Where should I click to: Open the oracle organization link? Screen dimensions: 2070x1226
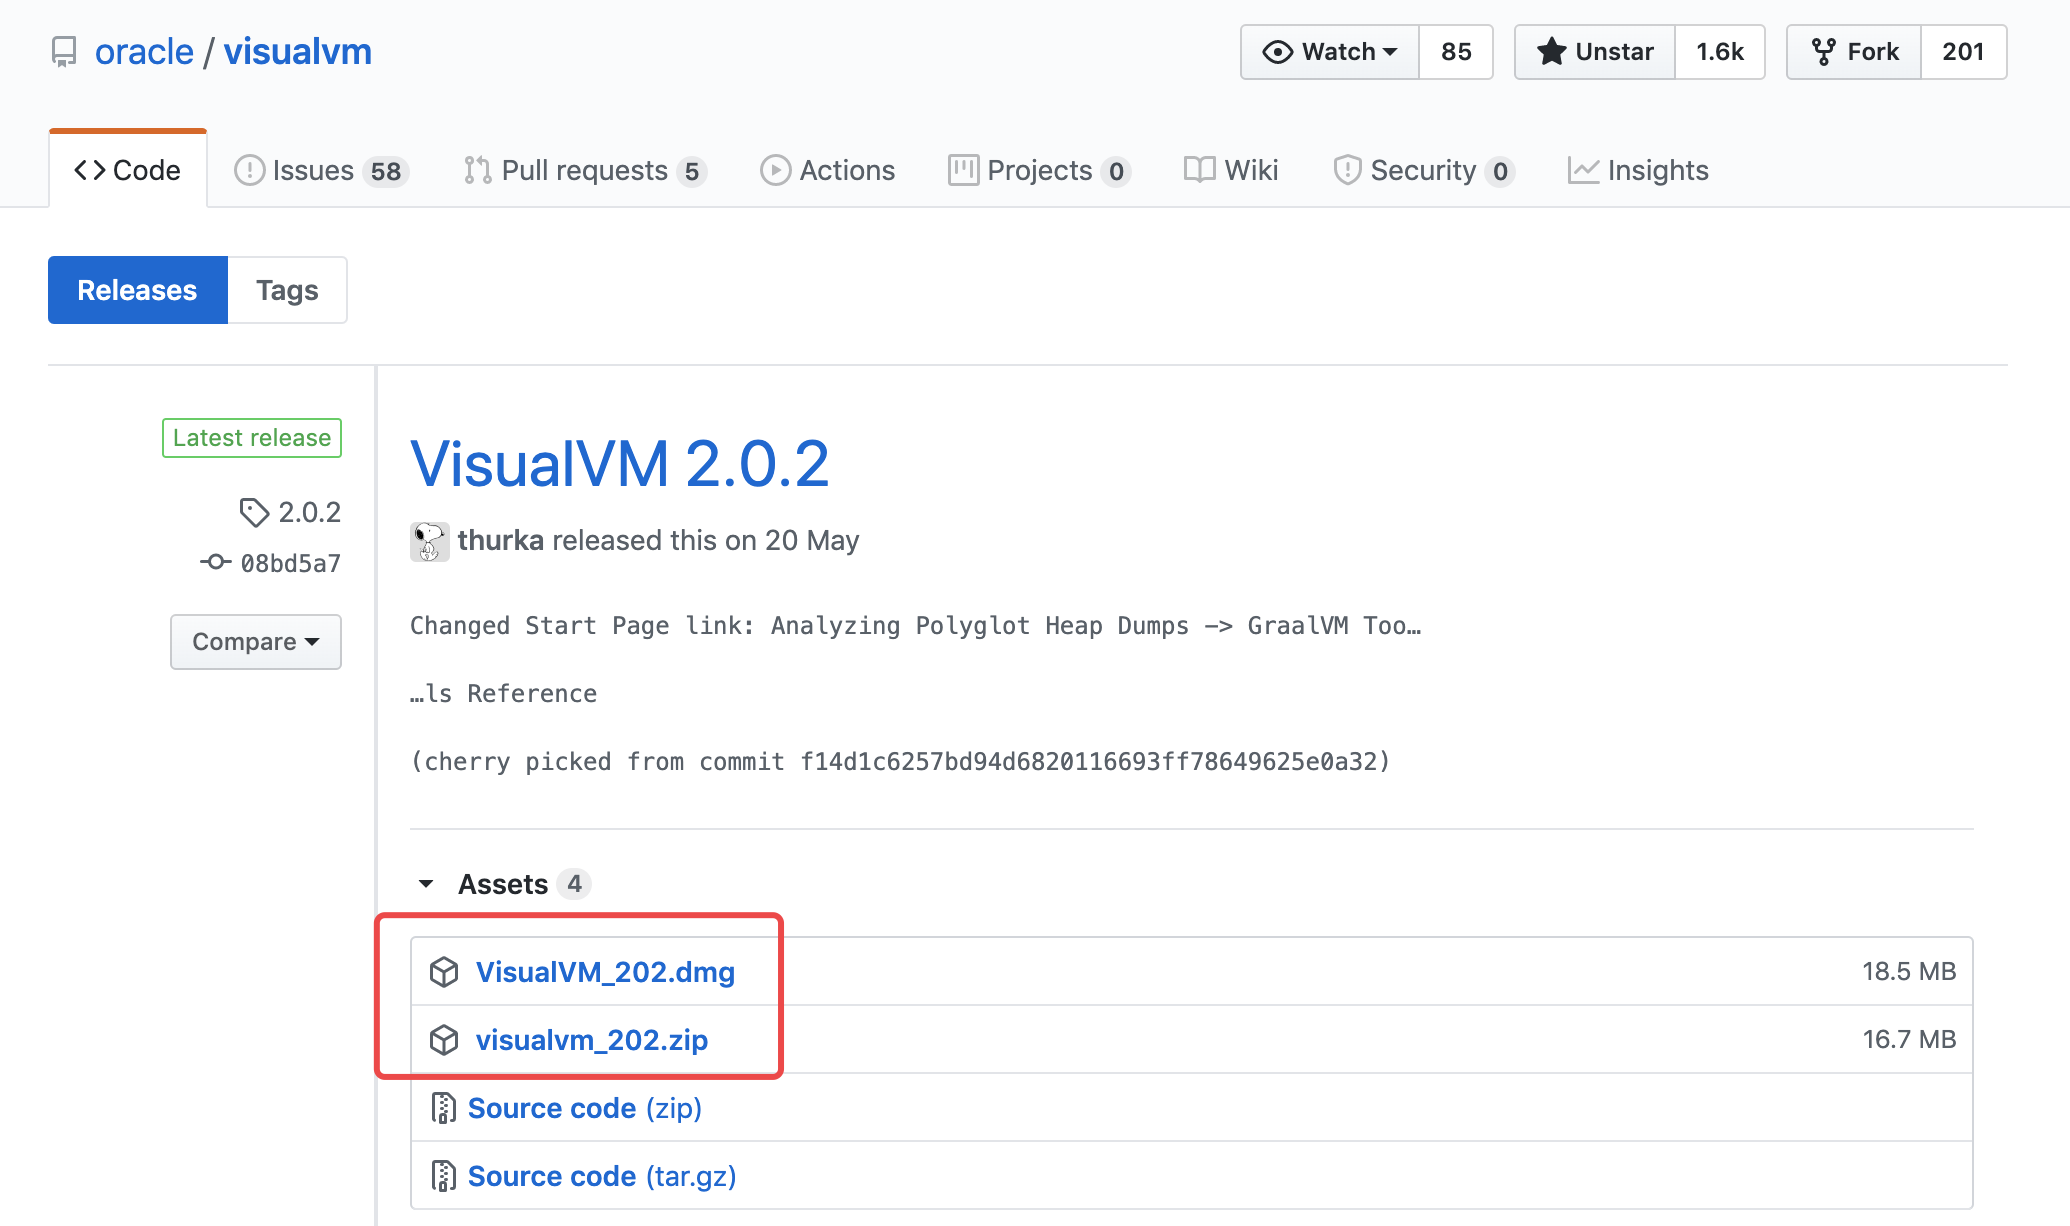click(144, 52)
